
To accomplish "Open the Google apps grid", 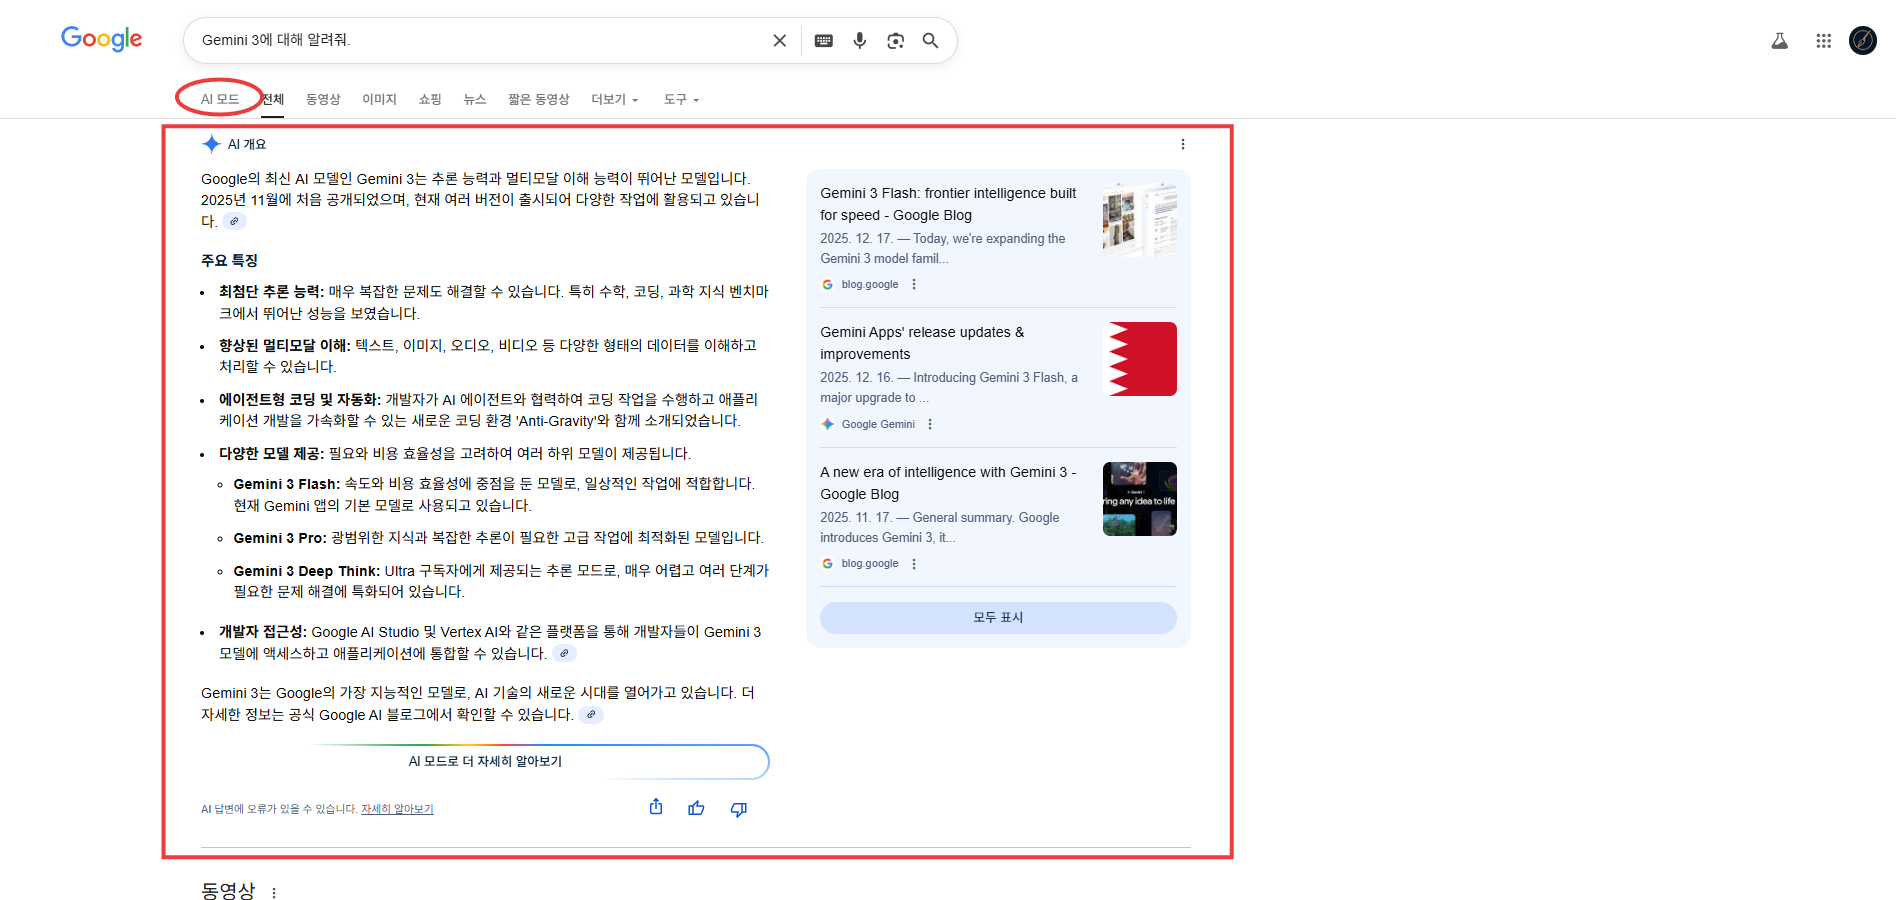I will pos(1824,41).
